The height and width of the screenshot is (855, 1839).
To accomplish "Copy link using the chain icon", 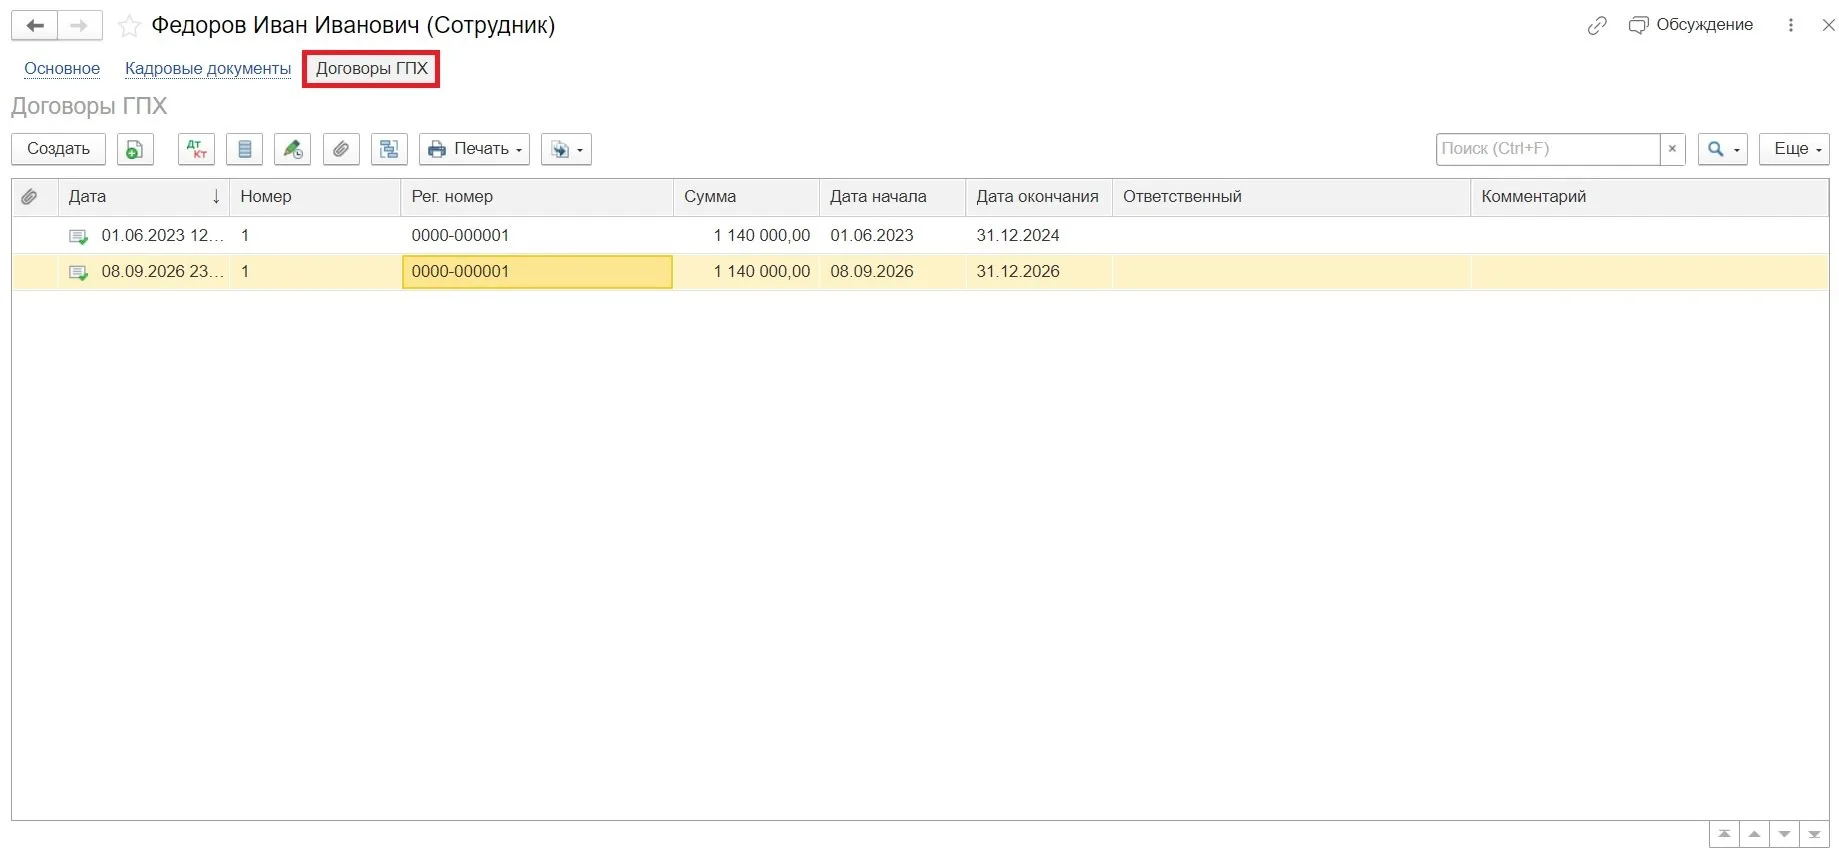I will click(x=1597, y=26).
